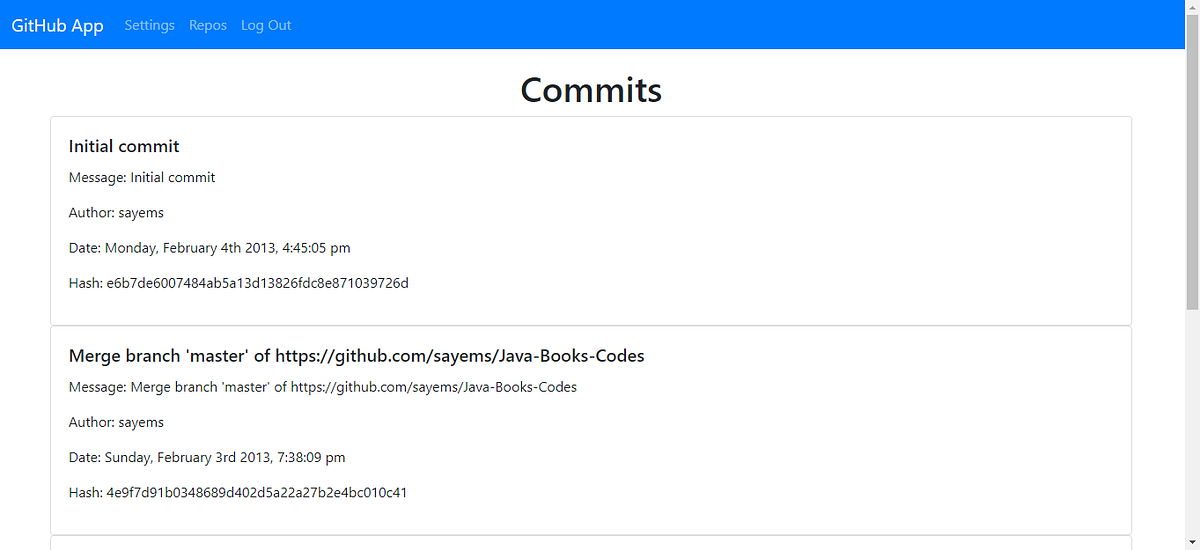Click the scrollbar down arrow

pyautogui.click(x=1192, y=541)
